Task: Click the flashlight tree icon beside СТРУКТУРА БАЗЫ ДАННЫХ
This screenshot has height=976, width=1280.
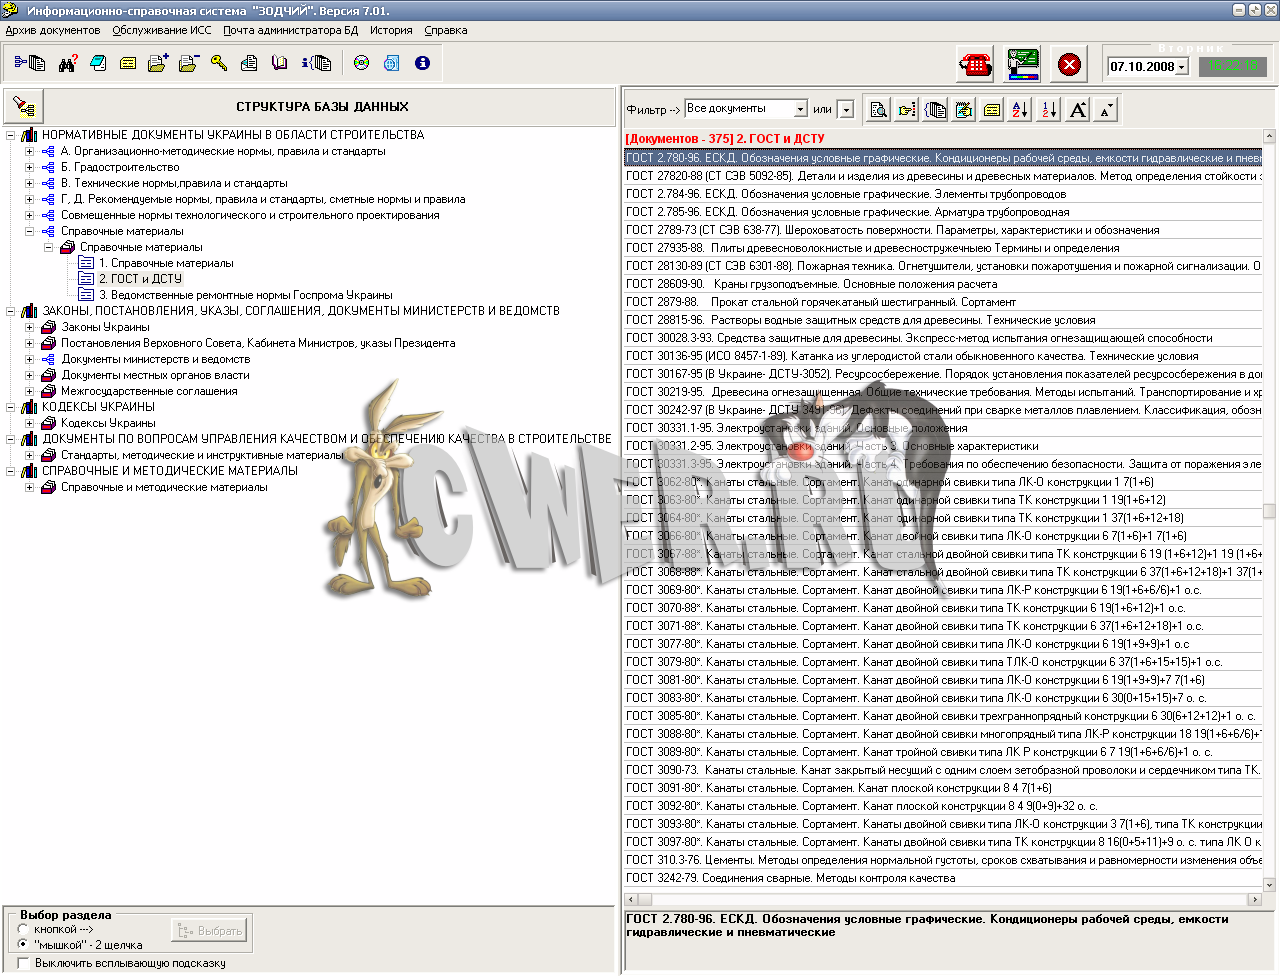Action: click(x=24, y=107)
